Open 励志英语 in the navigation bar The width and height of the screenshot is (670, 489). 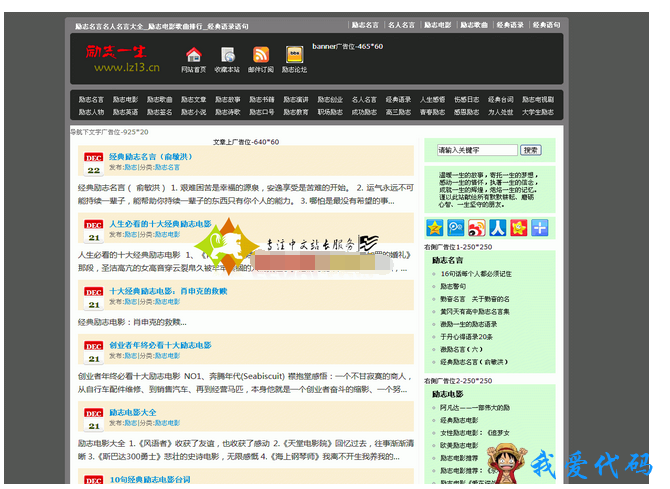pyautogui.click(x=125, y=112)
